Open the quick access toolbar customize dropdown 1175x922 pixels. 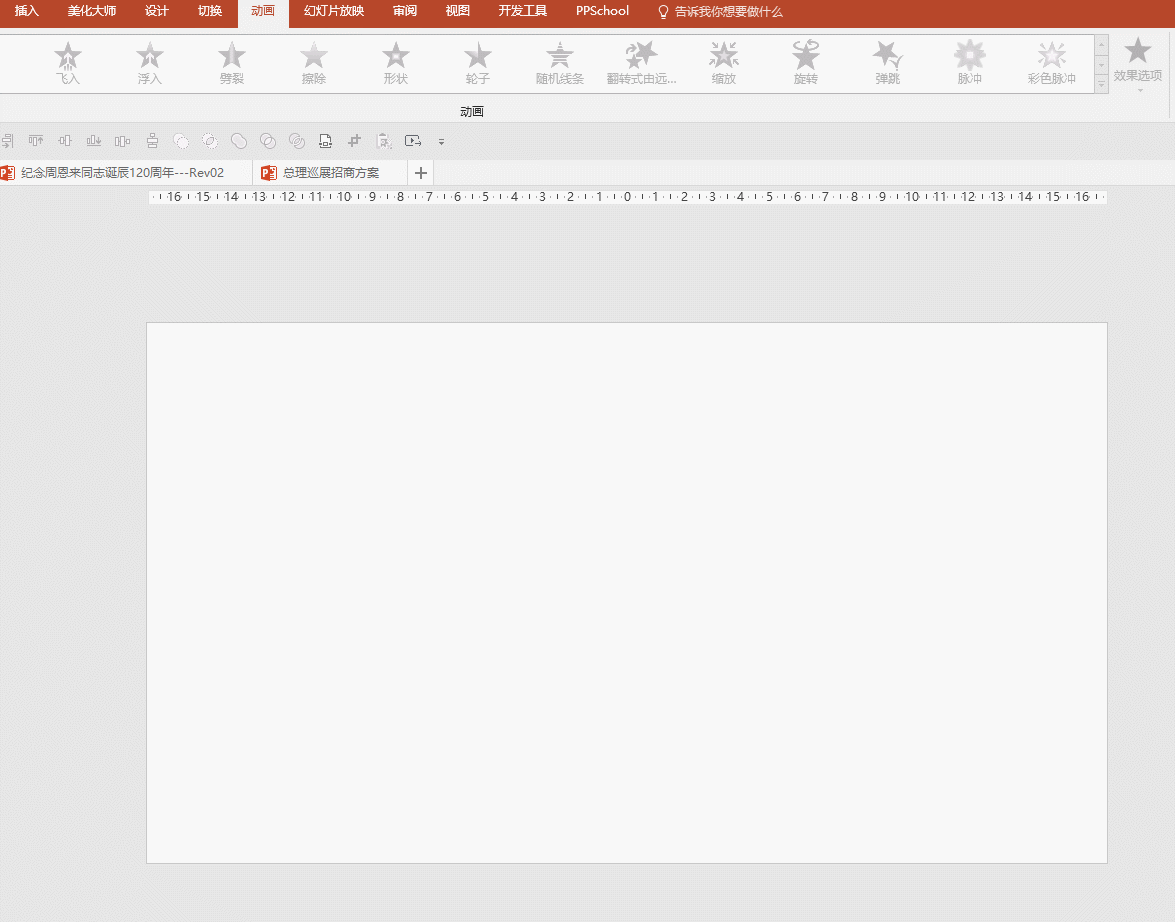tap(441, 142)
